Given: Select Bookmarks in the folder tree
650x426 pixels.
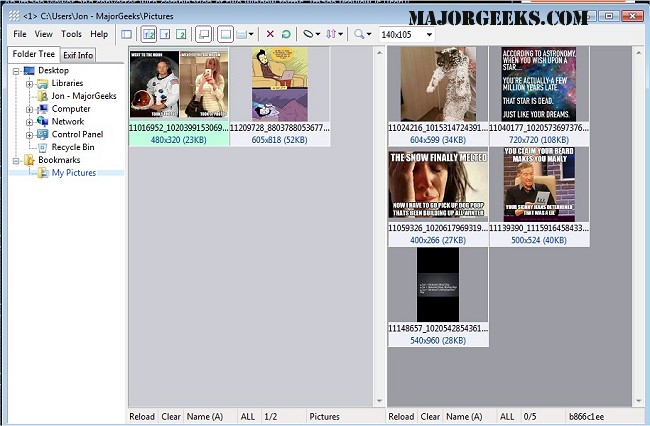Looking at the screenshot, I should [59, 160].
